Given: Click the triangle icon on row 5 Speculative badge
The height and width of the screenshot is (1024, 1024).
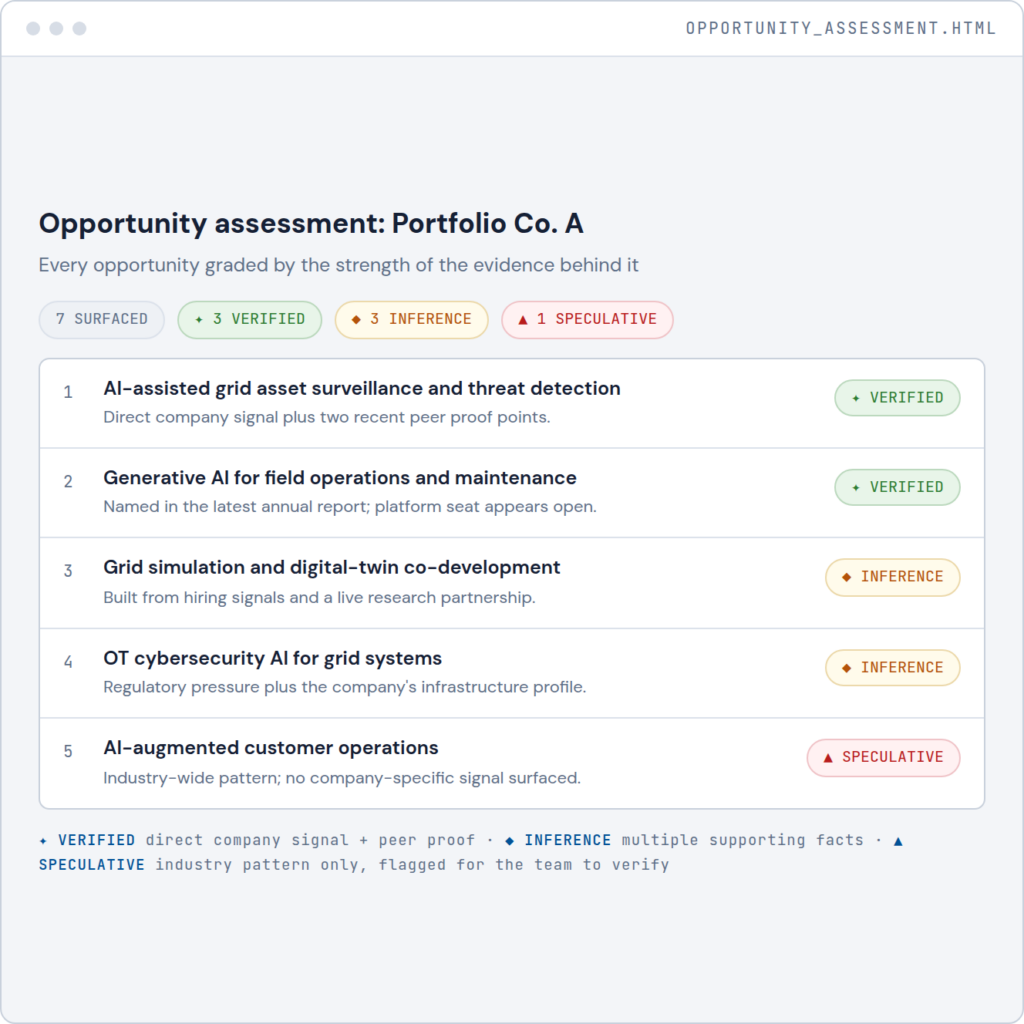Looking at the screenshot, I should [828, 758].
